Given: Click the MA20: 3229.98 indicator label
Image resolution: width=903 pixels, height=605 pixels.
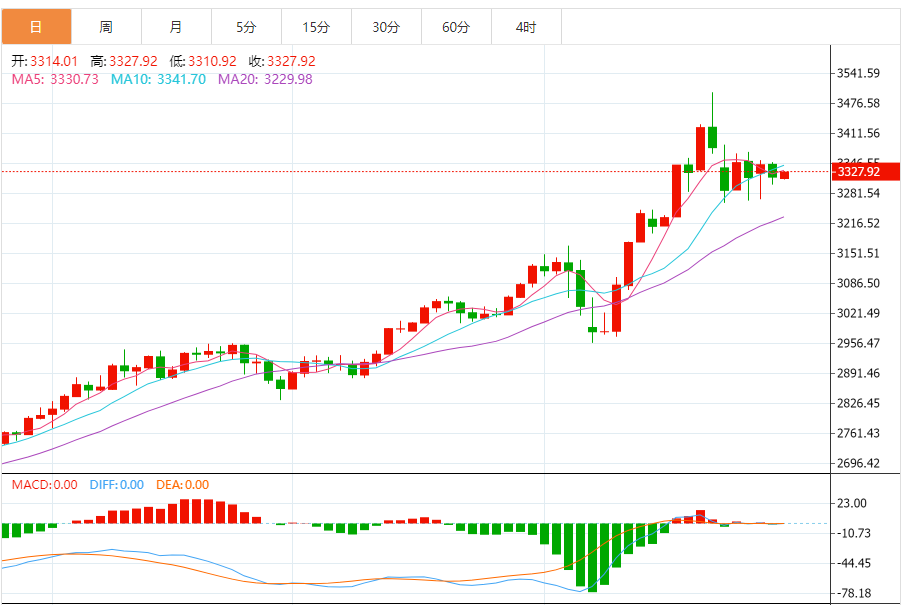Looking at the screenshot, I should point(265,79).
